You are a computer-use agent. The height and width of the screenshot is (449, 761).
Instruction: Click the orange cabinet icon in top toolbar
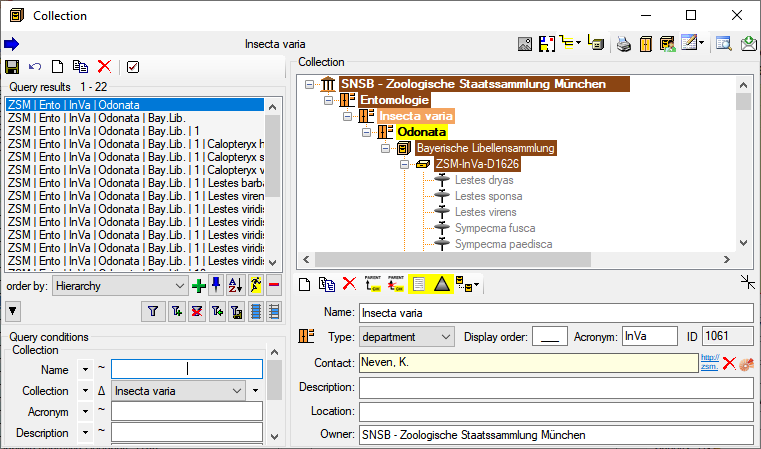(645, 44)
